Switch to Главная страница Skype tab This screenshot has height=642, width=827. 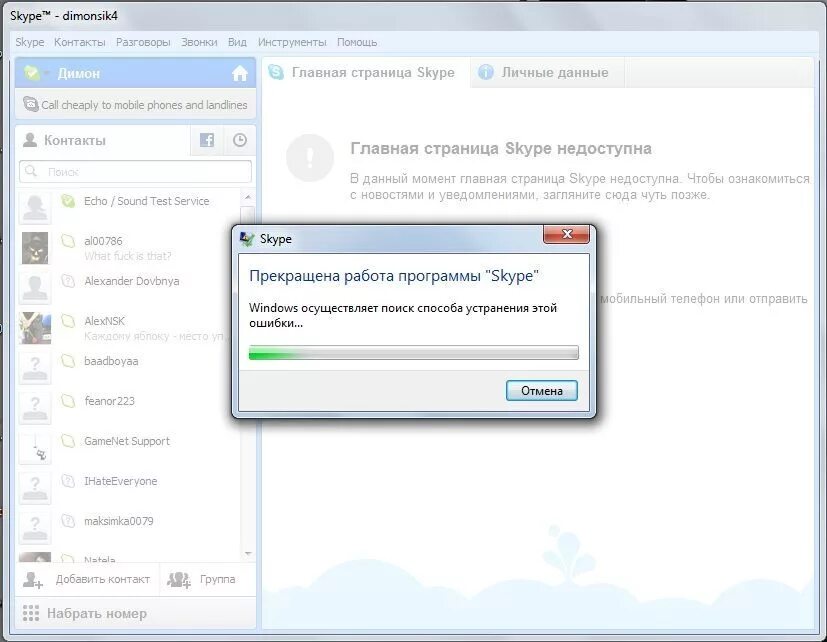tap(366, 72)
